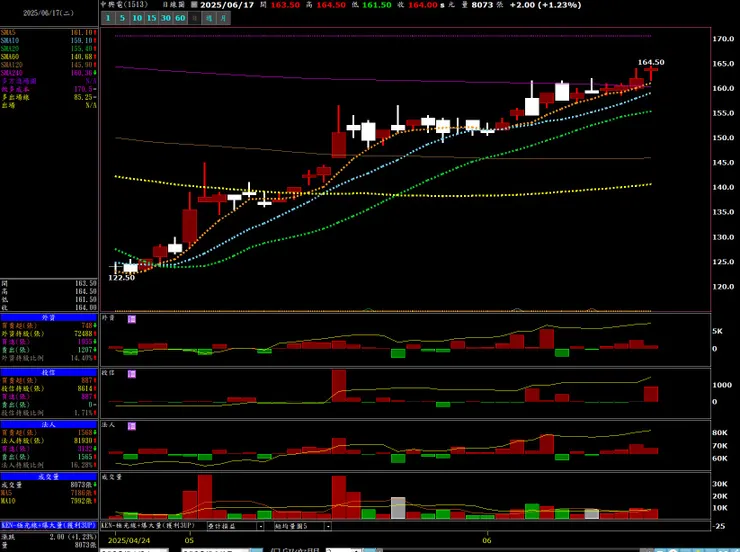Viewport: 740px width, 552px height.
Task: Click the +2.00 (+1.23%) change in header
Action: [545, 5]
